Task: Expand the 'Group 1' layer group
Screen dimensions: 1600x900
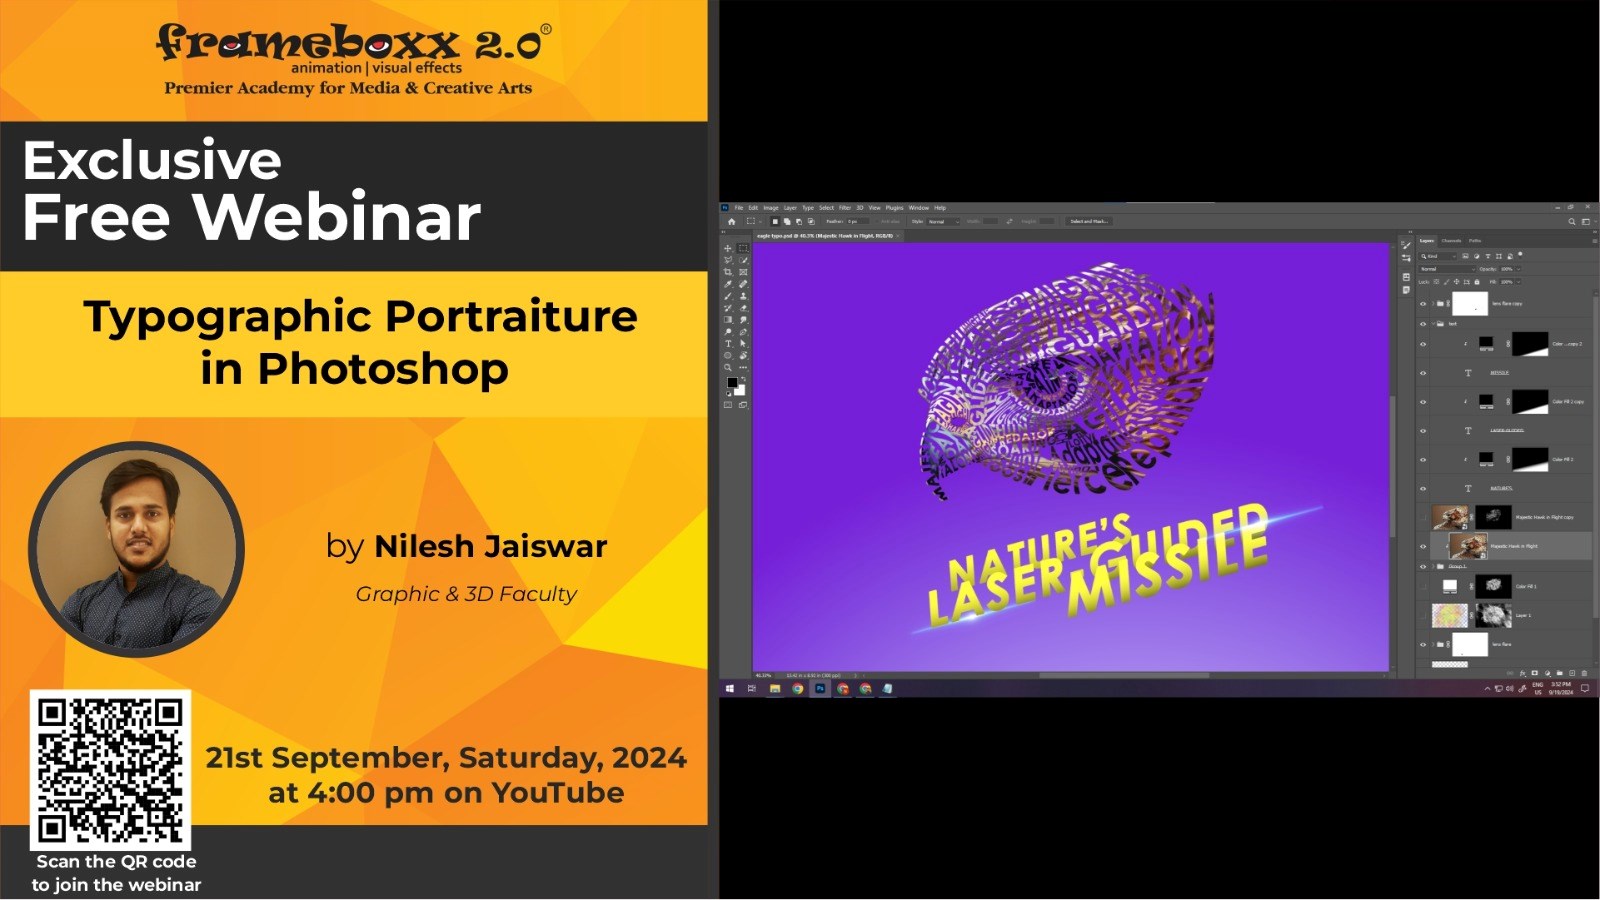Action: point(1432,566)
